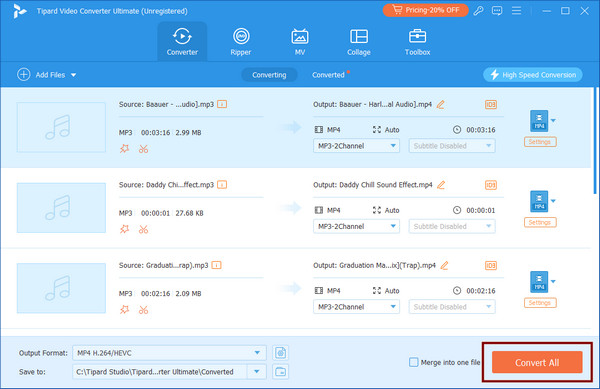
Task: Open Settings for the Baauer file
Action: click(540, 142)
